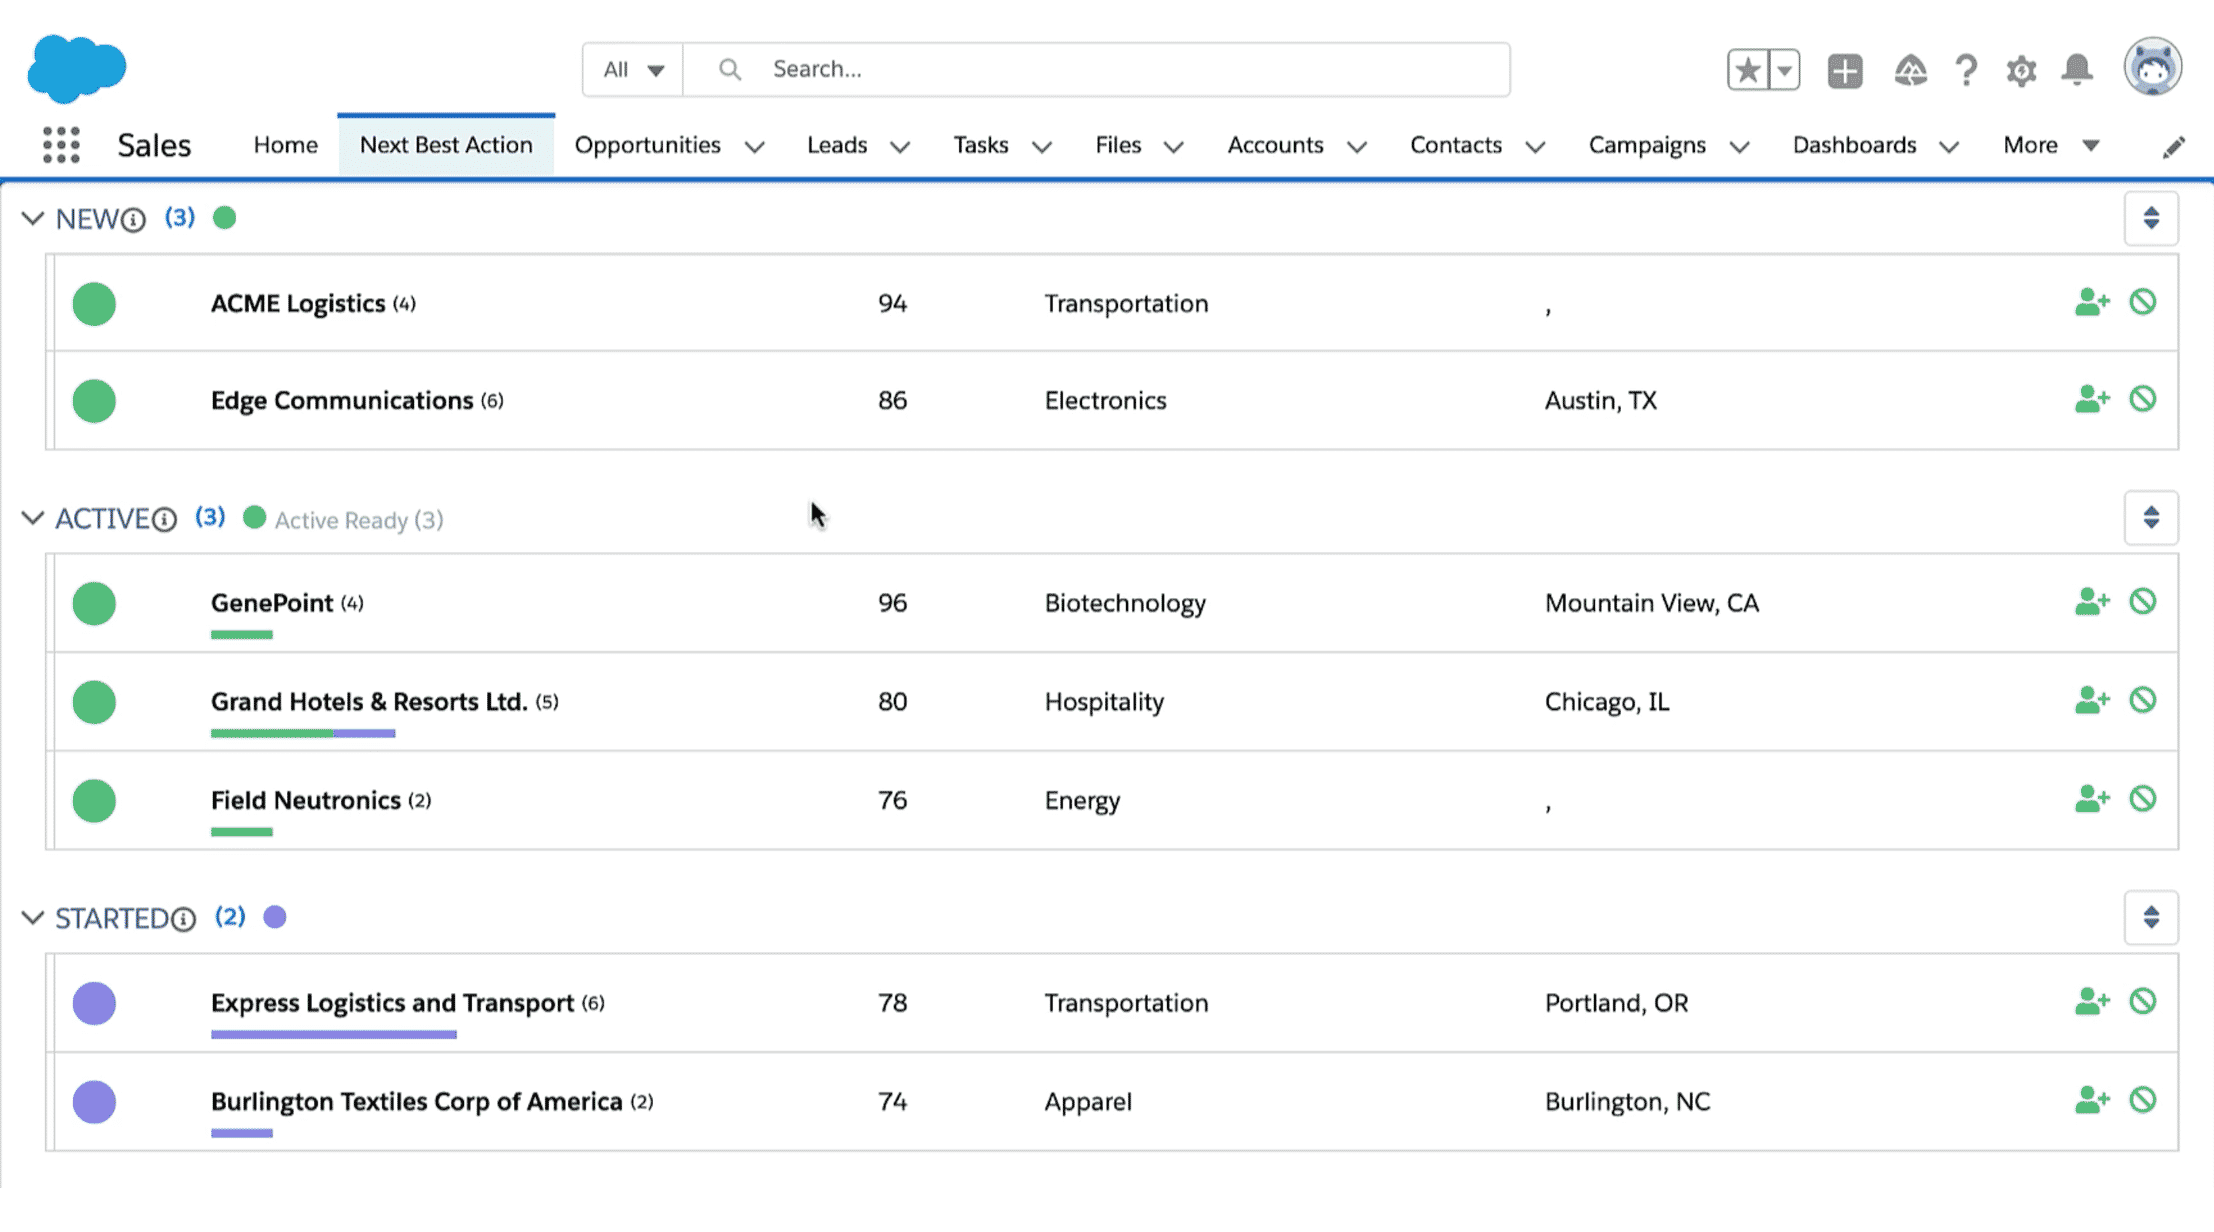Image resolution: width=2214 pixels, height=1232 pixels.
Task: Dismiss icon for Express Logistics and Transport
Action: pyautogui.click(x=2142, y=1001)
